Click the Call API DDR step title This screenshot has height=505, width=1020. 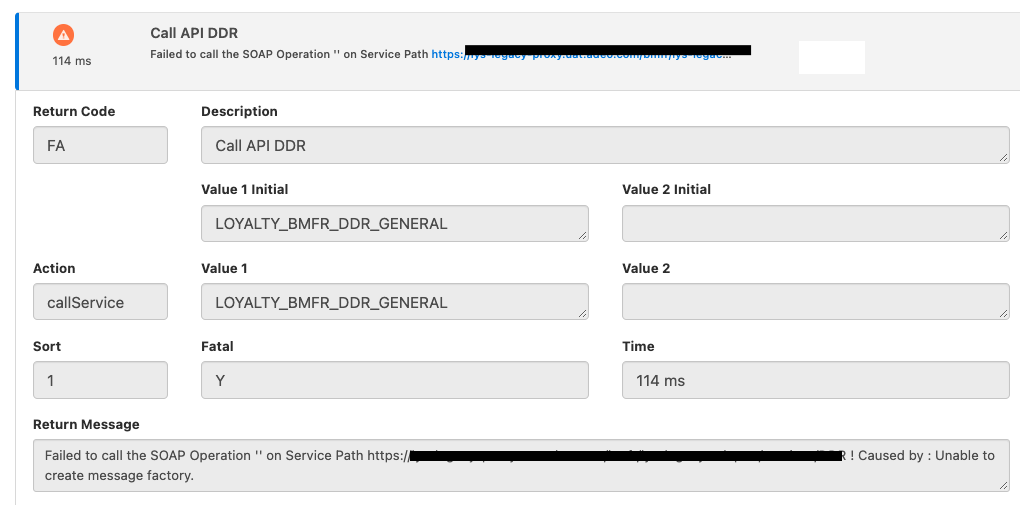pyautogui.click(x=194, y=33)
